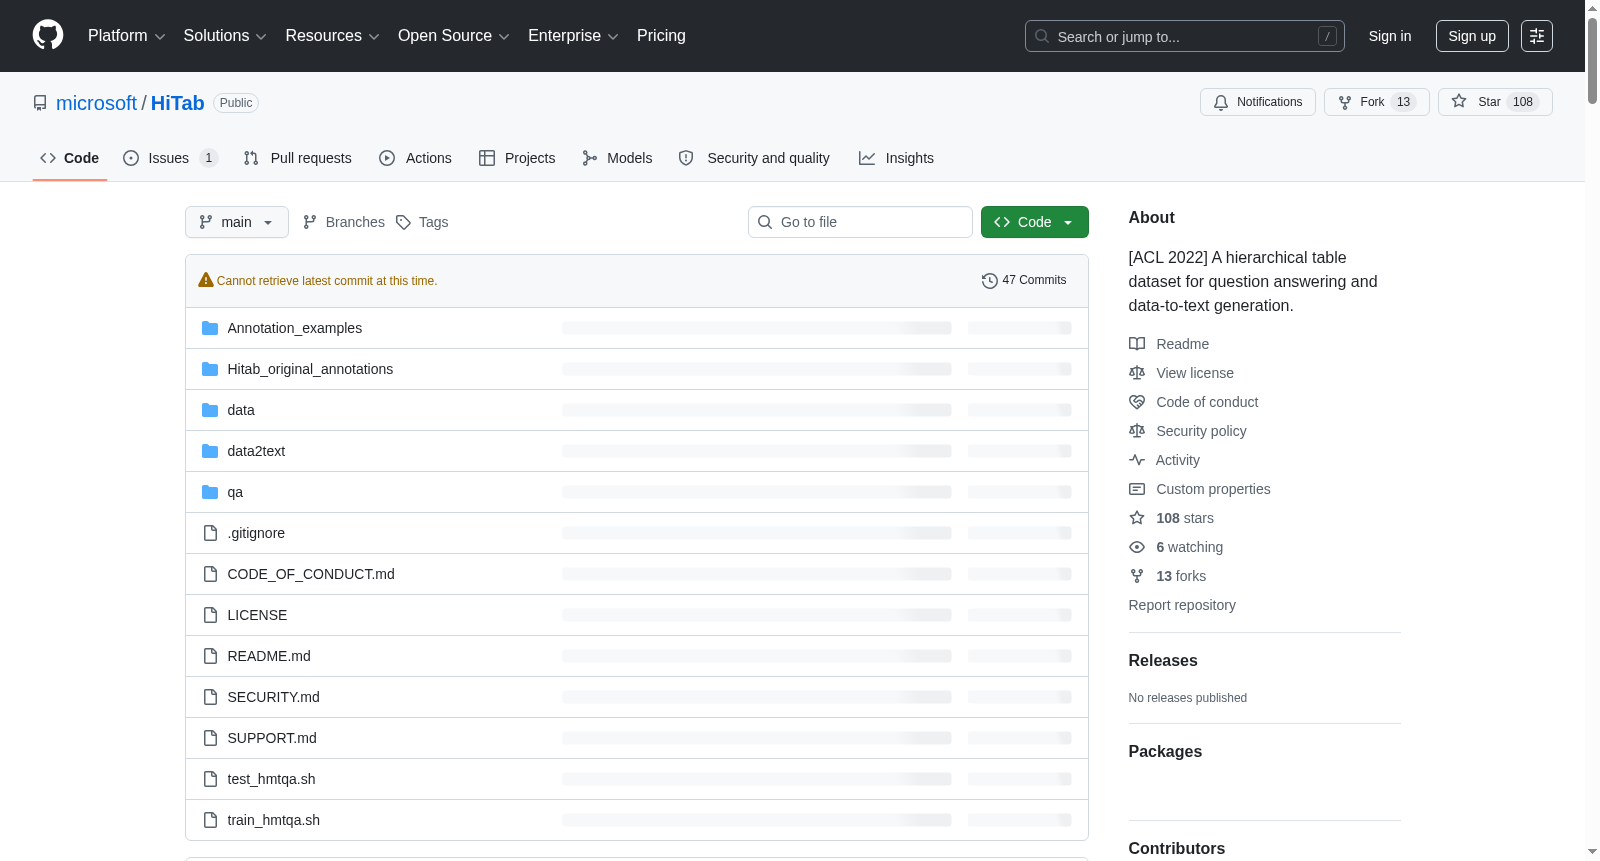Switch to the Projects tab
Image resolution: width=1600 pixels, height=861 pixels.
pos(517,158)
